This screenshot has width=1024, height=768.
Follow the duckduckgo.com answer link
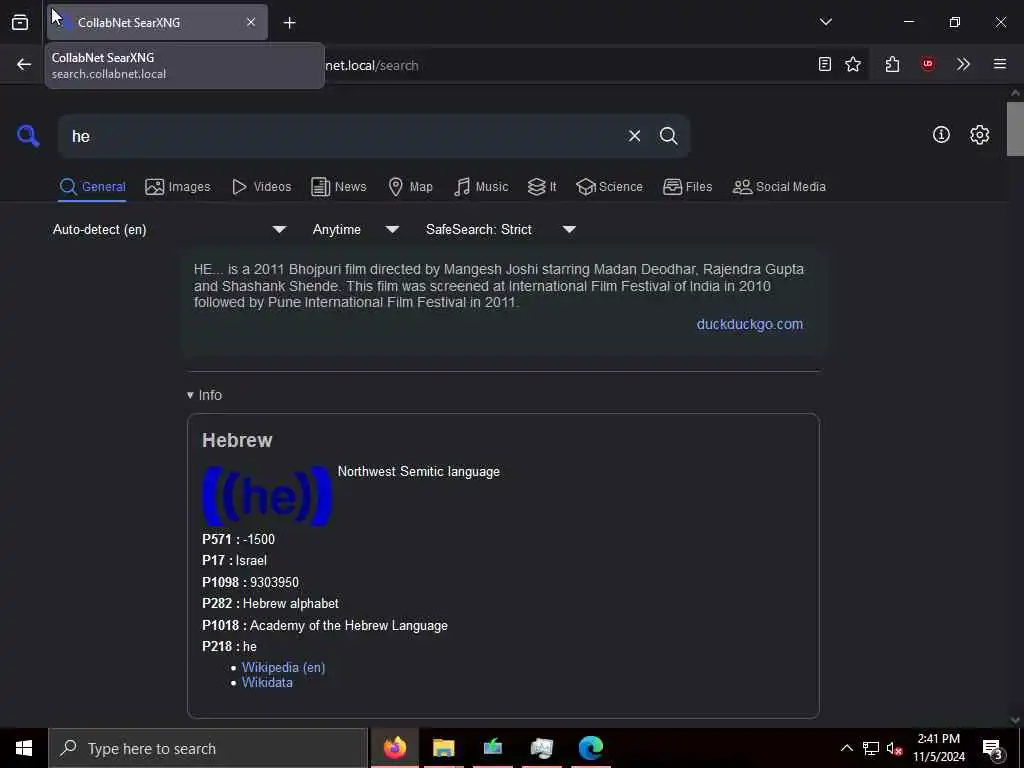click(x=750, y=325)
